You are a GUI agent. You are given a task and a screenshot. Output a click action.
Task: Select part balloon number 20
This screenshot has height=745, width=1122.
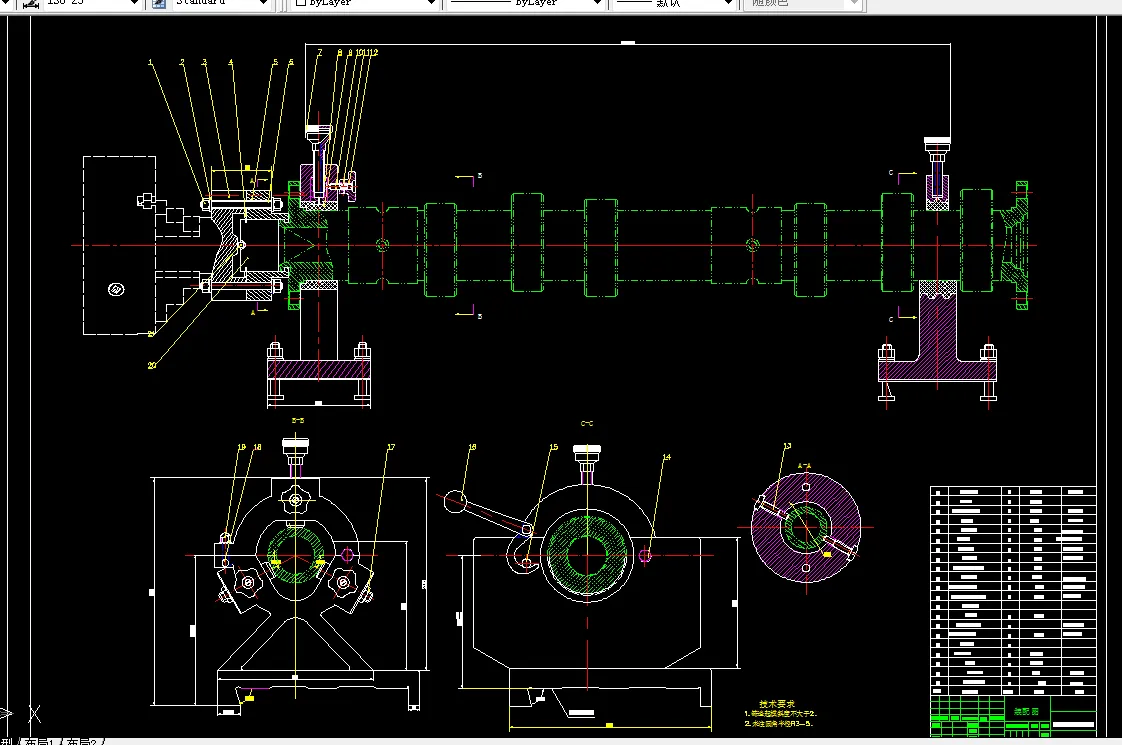pyautogui.click(x=152, y=366)
